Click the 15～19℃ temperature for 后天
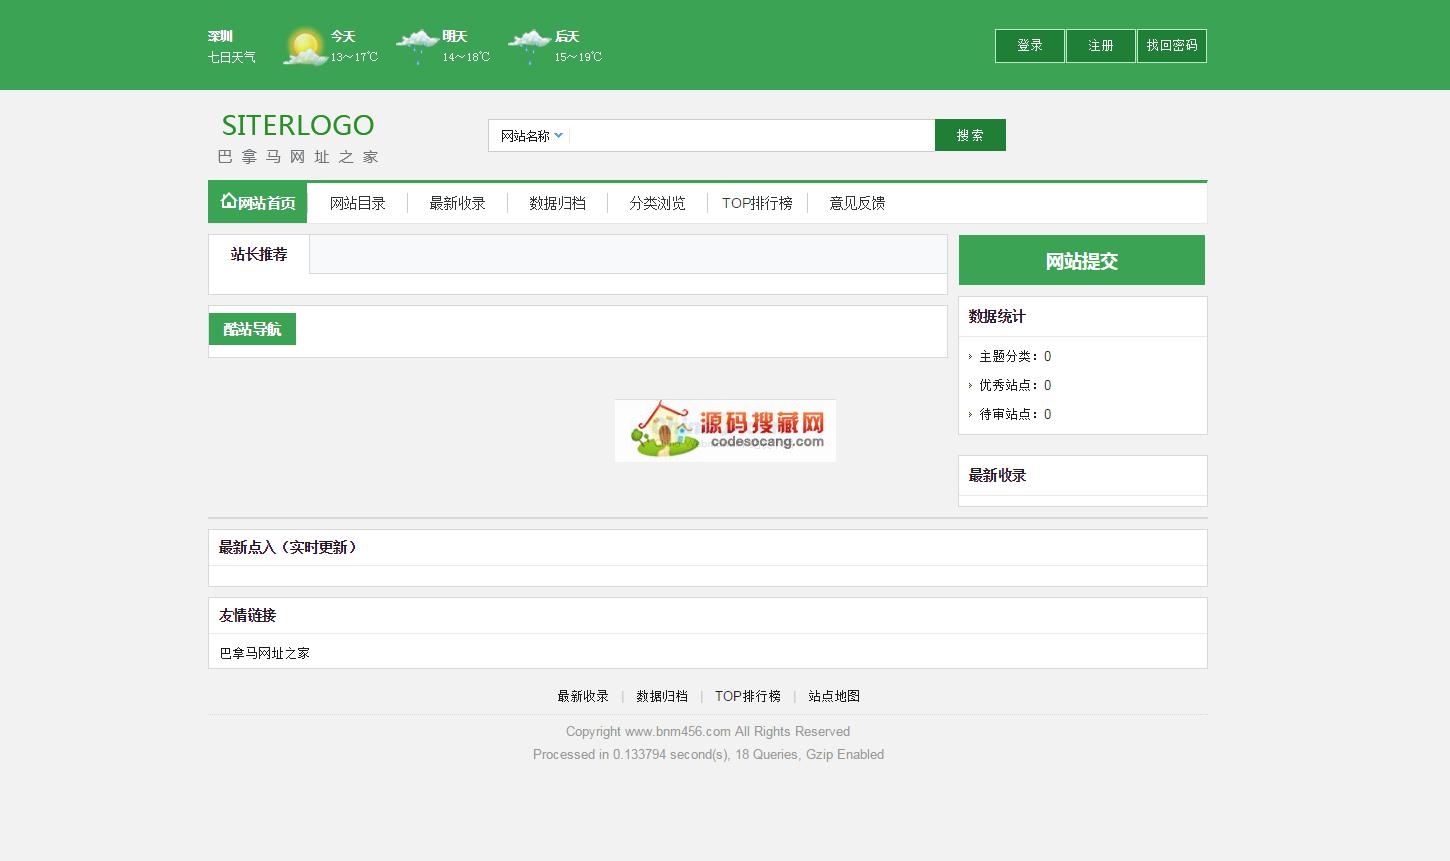Viewport: 1450px width, 861px height. (x=579, y=57)
